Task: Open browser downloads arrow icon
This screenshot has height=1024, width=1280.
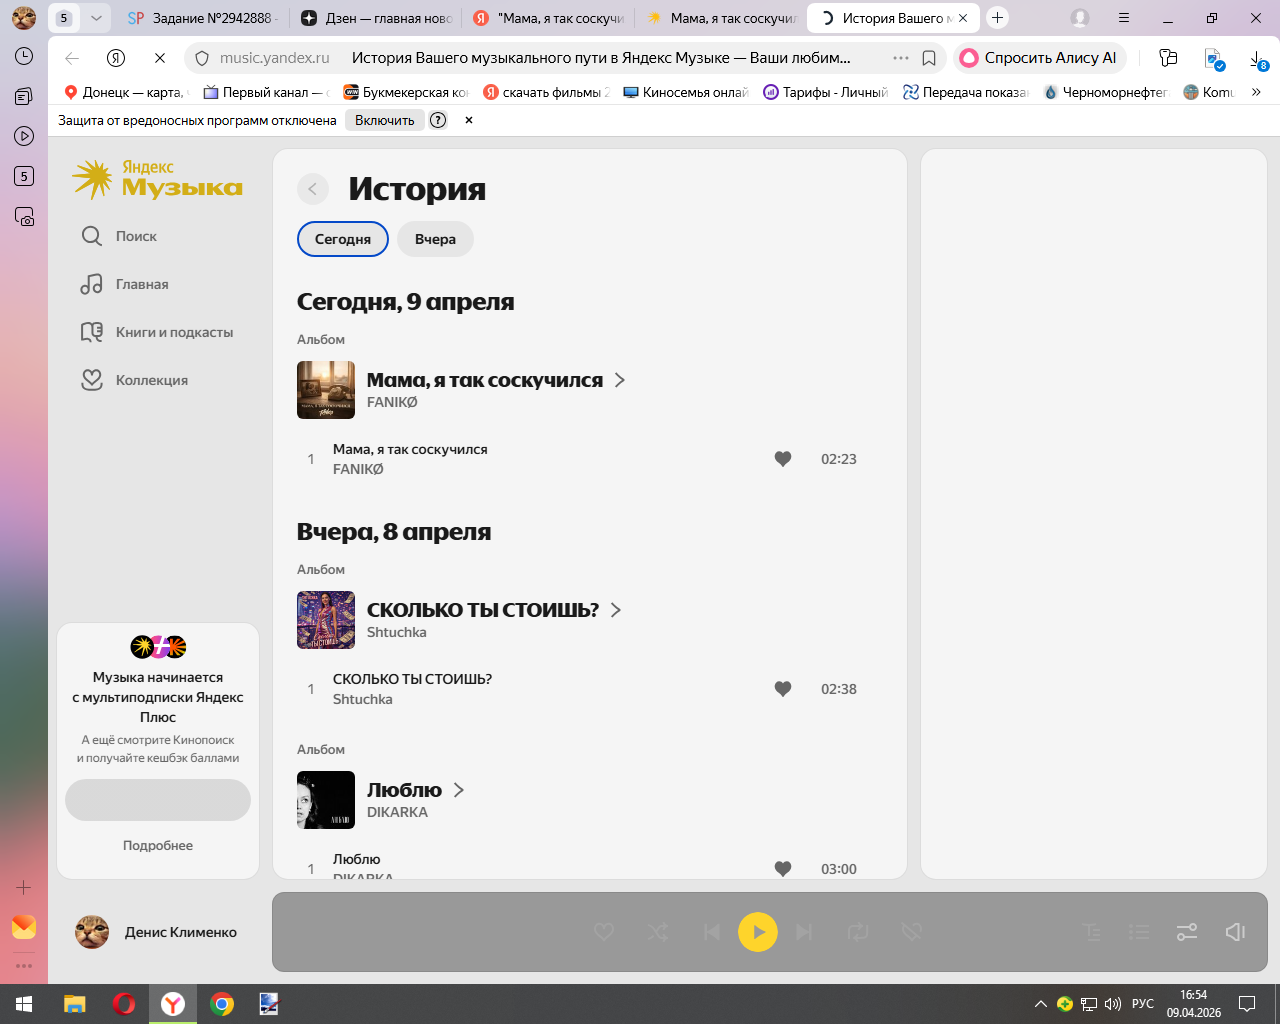Action: 1258,59
